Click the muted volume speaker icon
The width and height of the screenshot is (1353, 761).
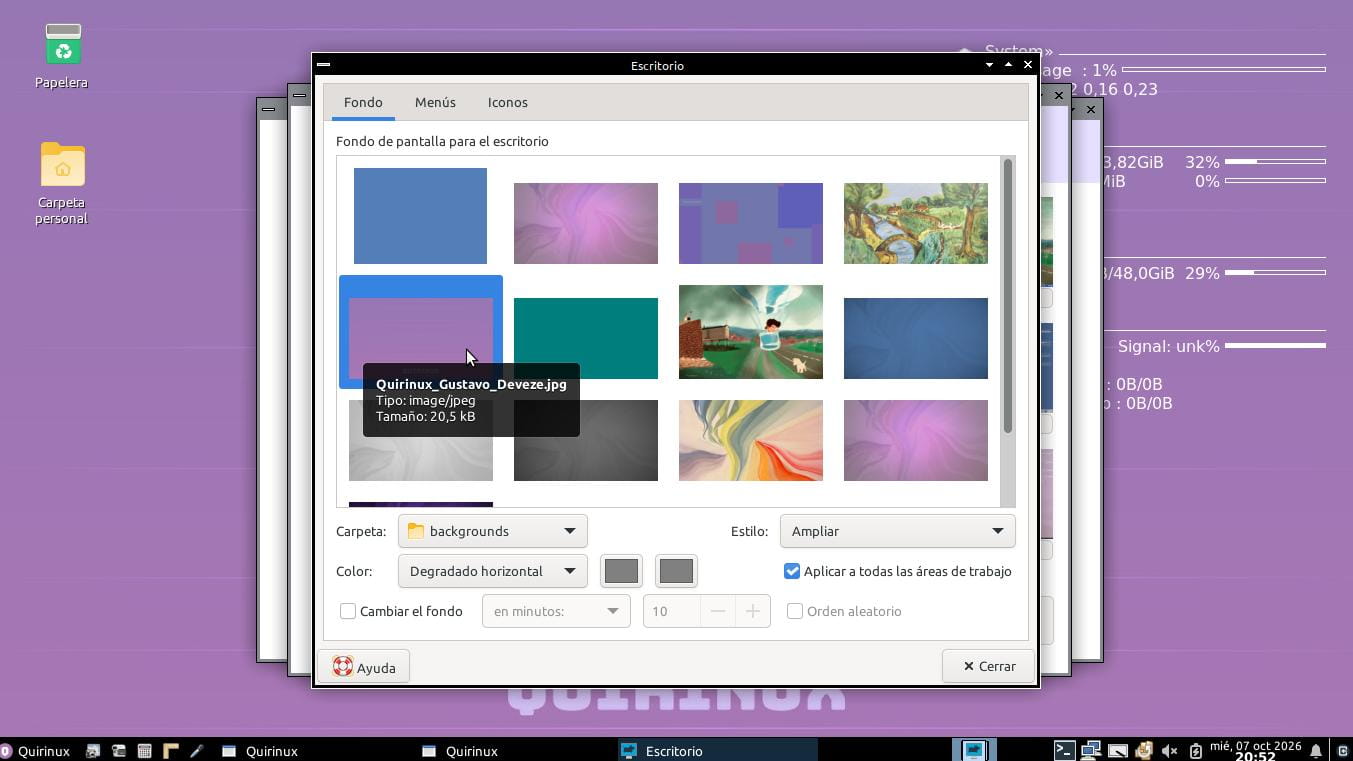coord(1168,751)
